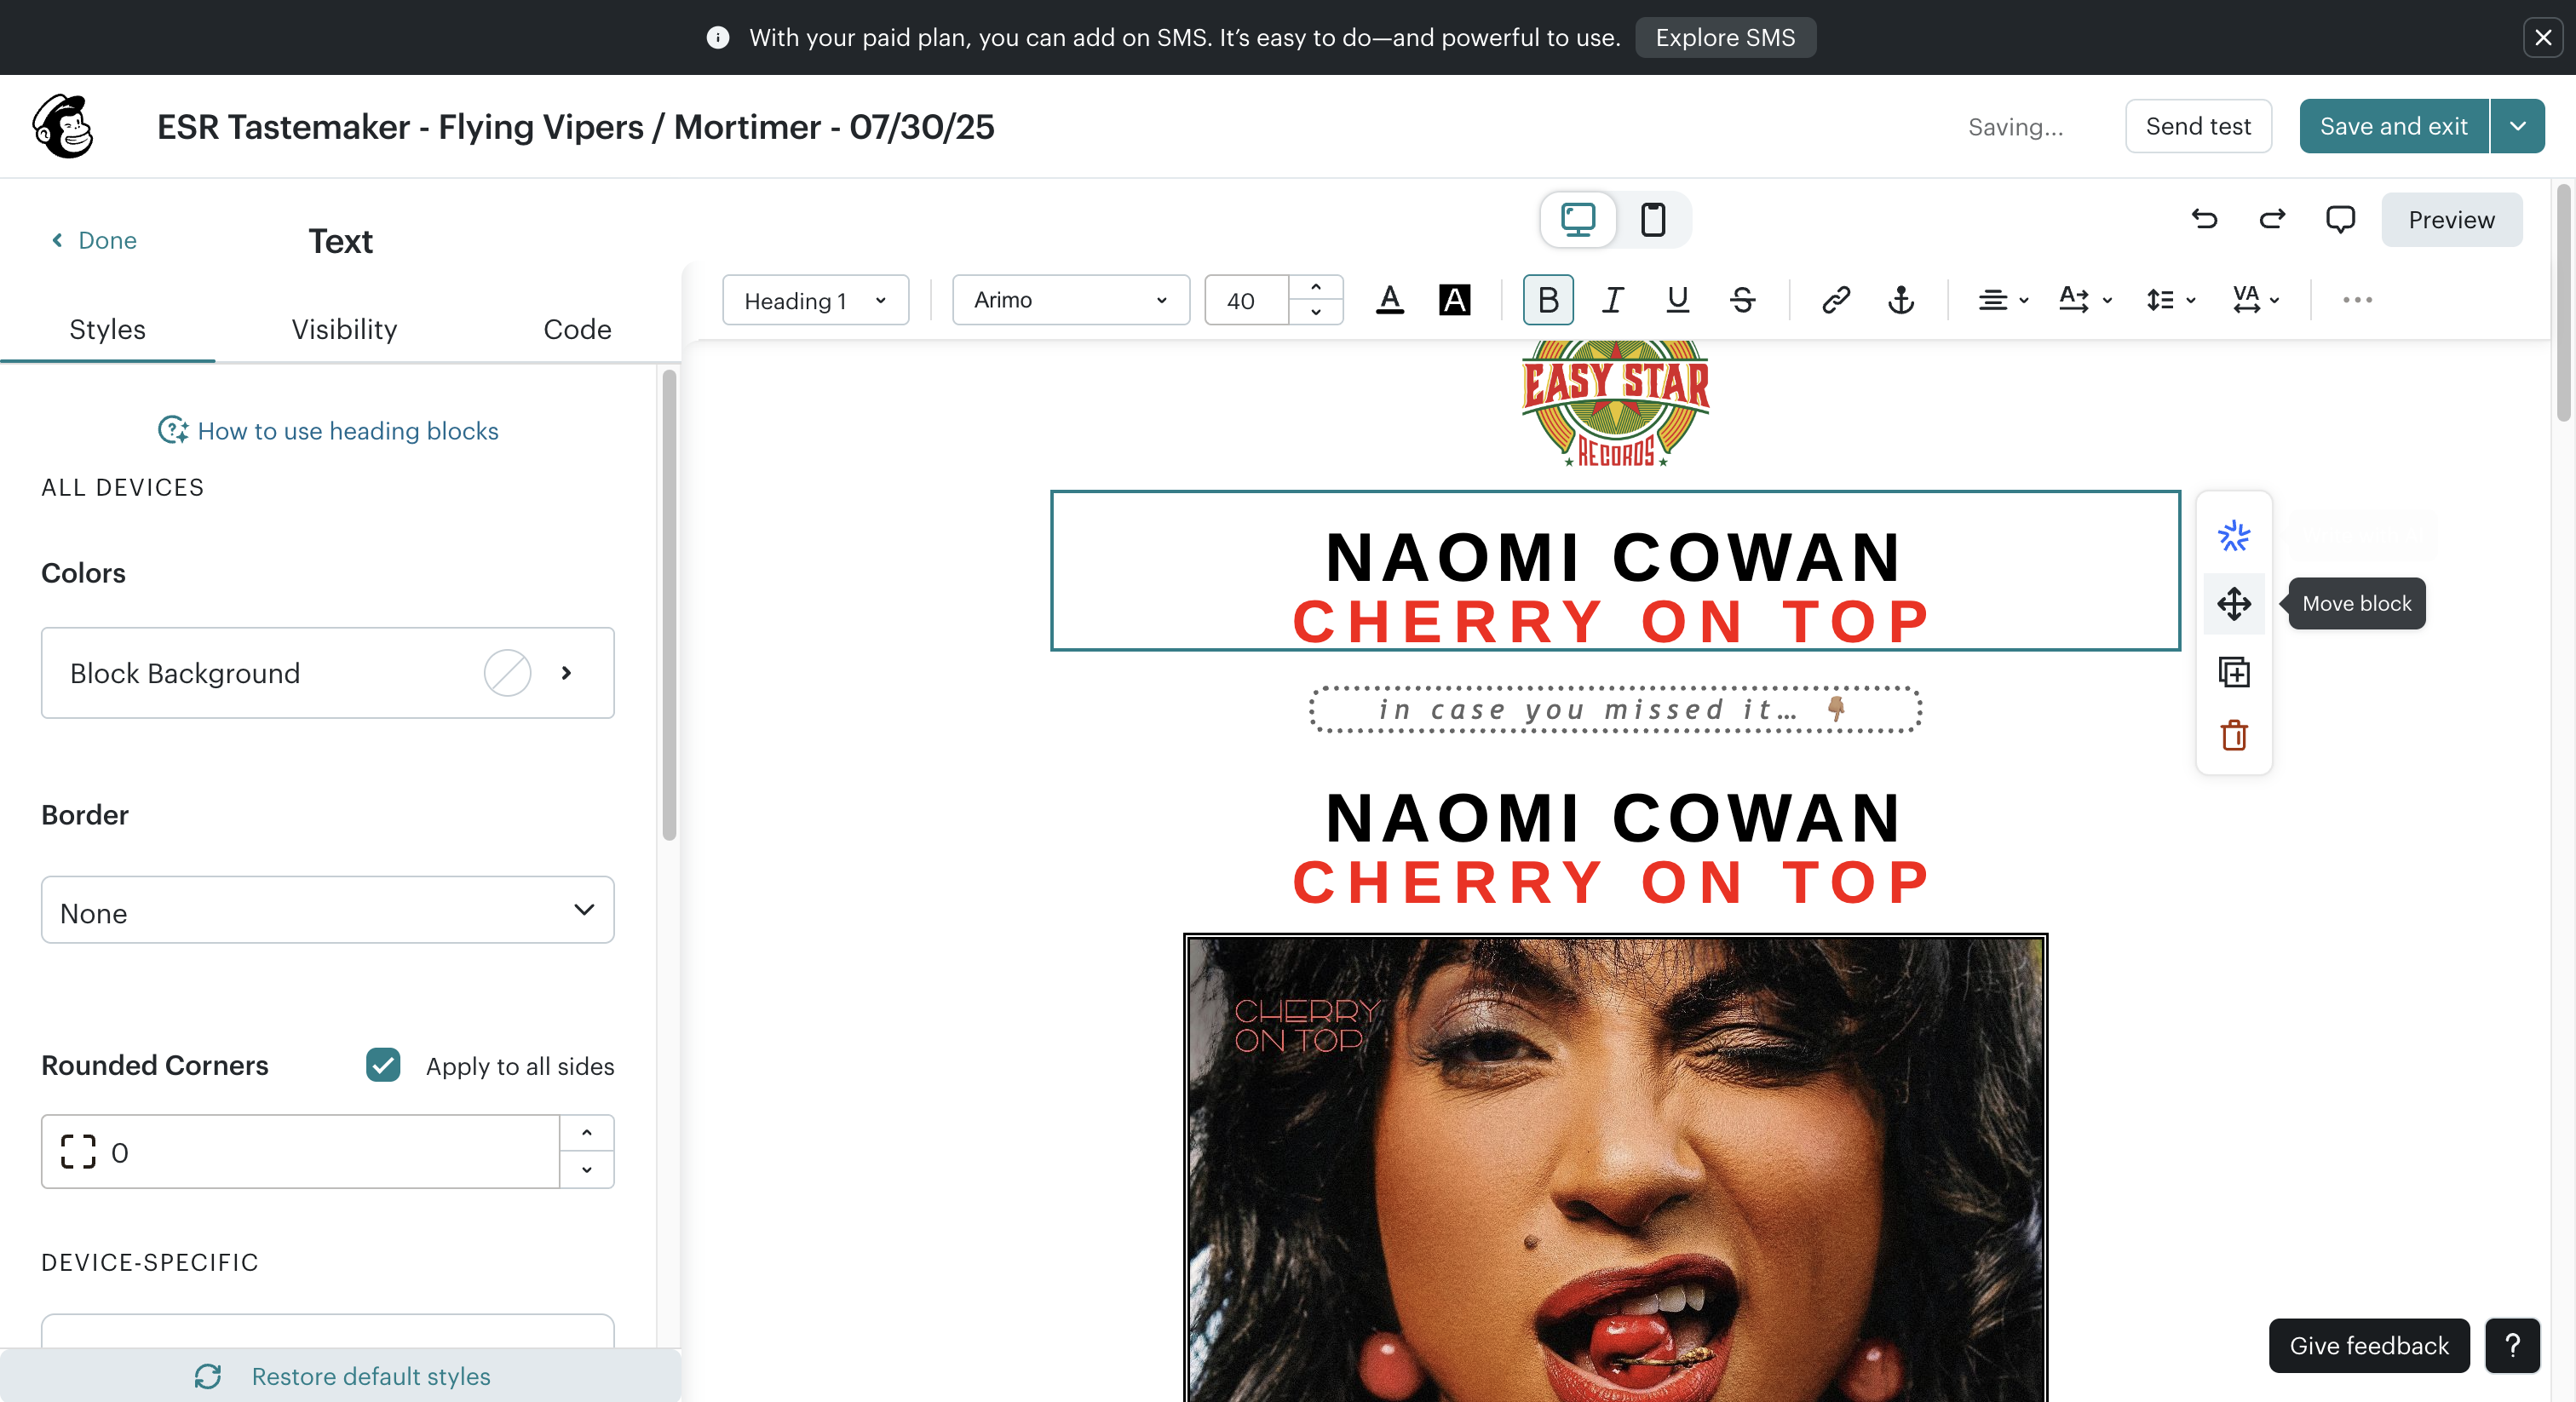The height and width of the screenshot is (1402, 2576).
Task: Increase the font size with up arrow
Action: pyautogui.click(x=1316, y=287)
